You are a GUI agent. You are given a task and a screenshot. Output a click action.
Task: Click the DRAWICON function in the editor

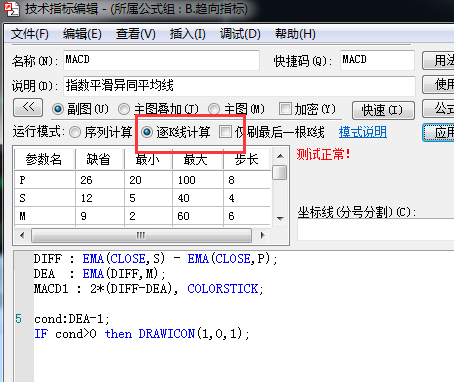click(167, 334)
